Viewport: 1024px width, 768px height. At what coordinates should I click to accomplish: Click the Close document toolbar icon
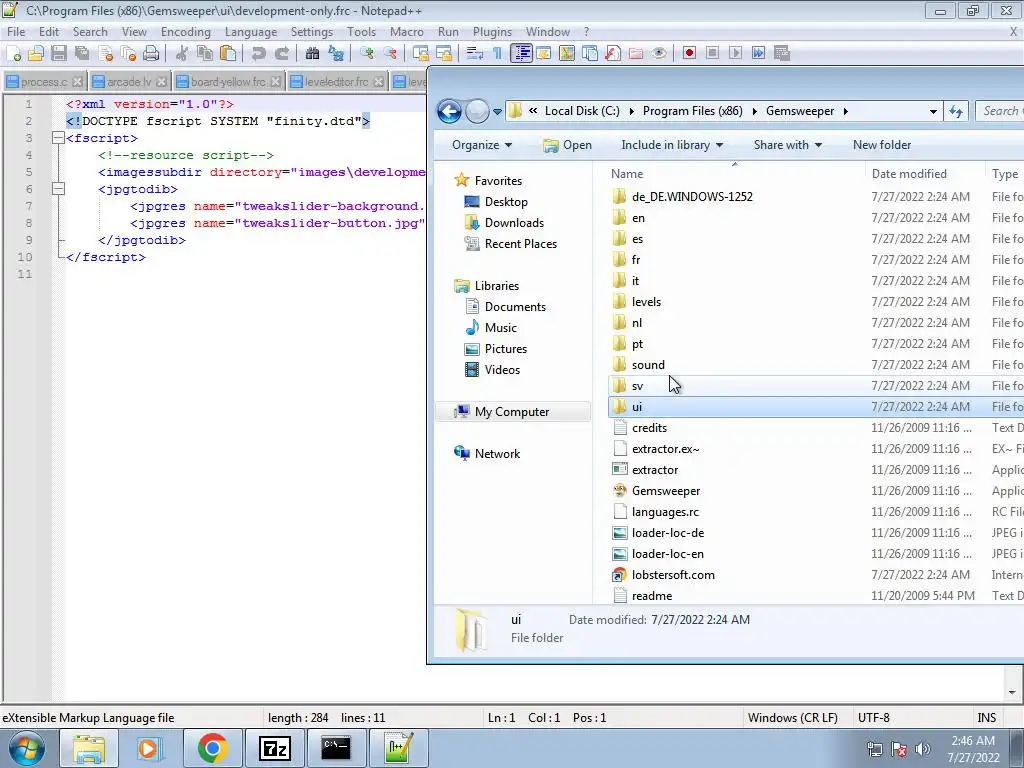[106, 54]
